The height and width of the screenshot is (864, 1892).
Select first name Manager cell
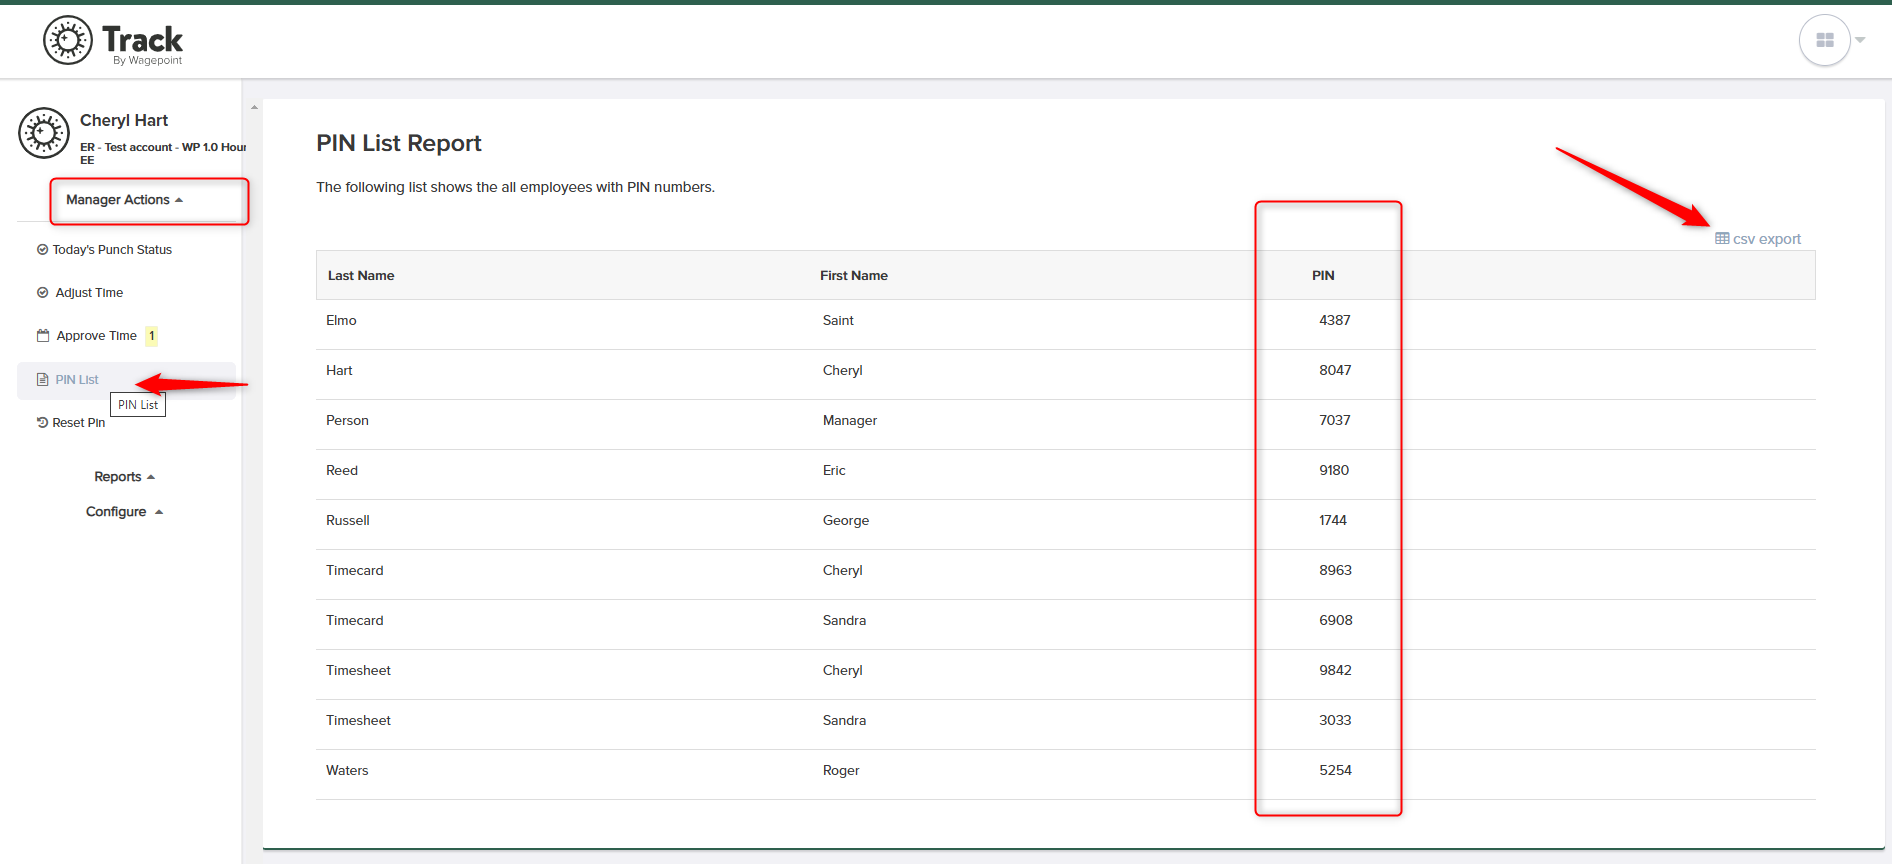pos(850,421)
